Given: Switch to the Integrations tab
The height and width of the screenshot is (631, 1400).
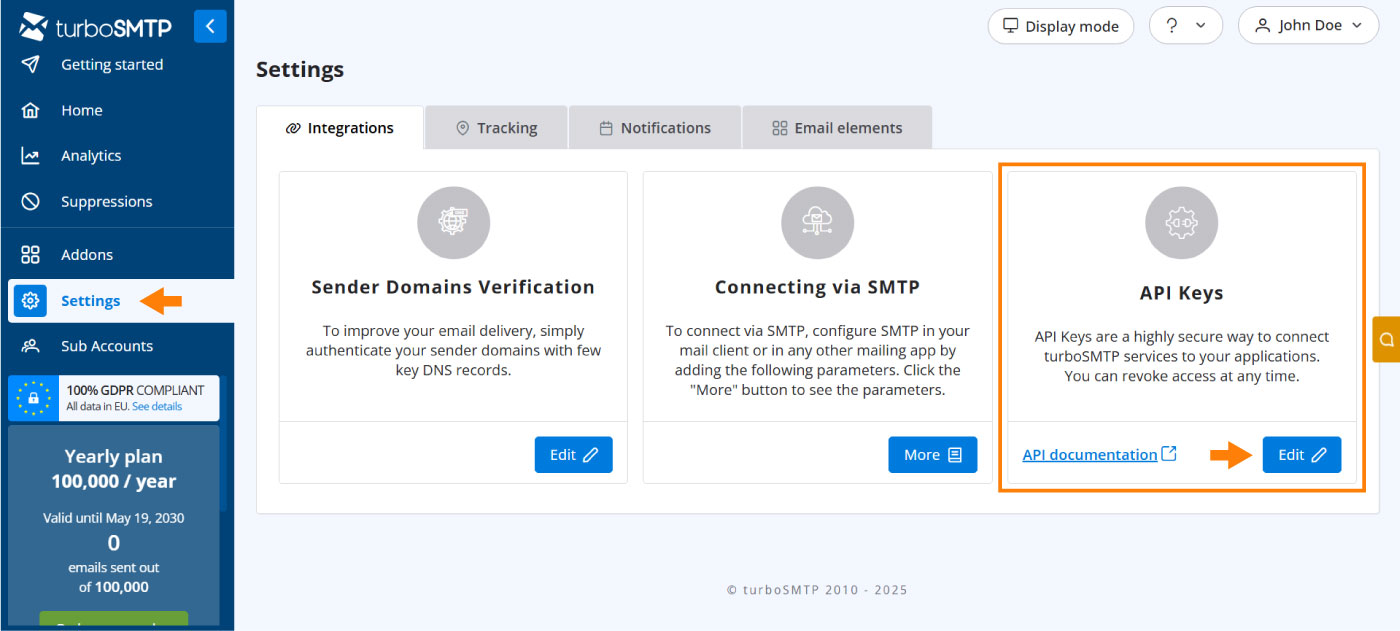Looking at the screenshot, I should pos(340,128).
